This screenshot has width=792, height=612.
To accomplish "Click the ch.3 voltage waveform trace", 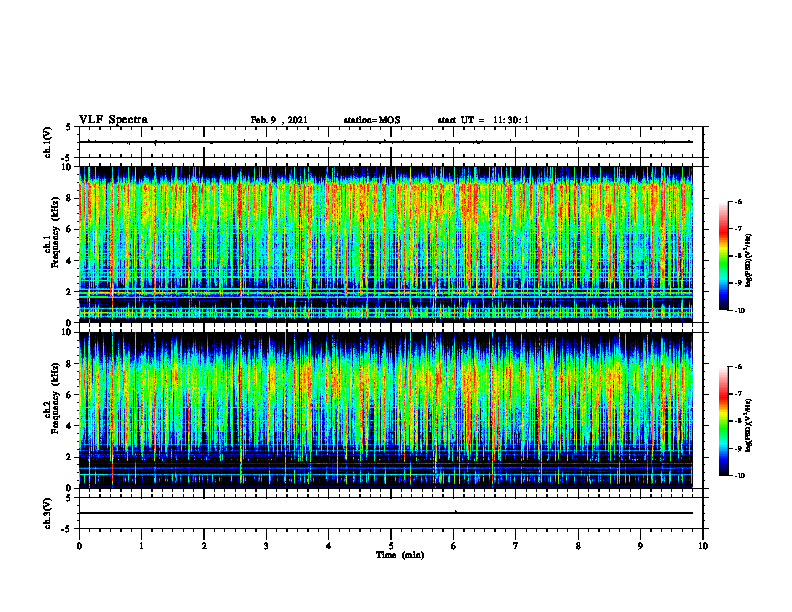I will (386, 513).
